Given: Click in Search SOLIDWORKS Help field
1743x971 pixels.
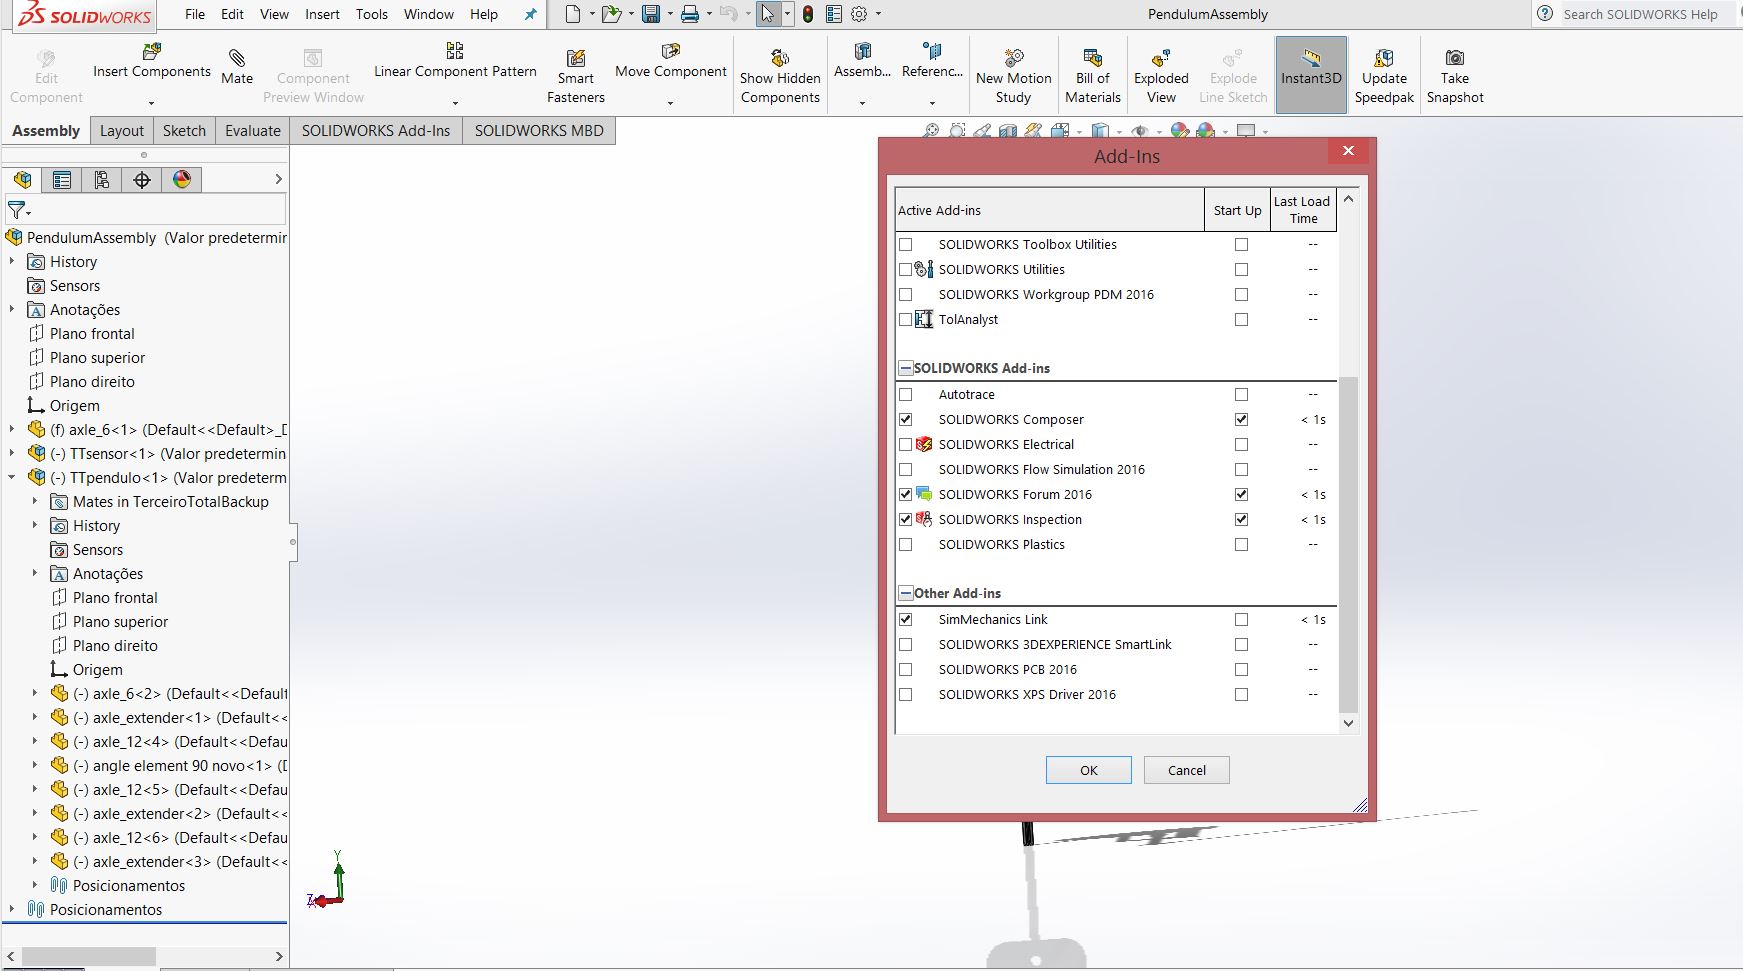Looking at the screenshot, I should pyautogui.click(x=1640, y=14).
